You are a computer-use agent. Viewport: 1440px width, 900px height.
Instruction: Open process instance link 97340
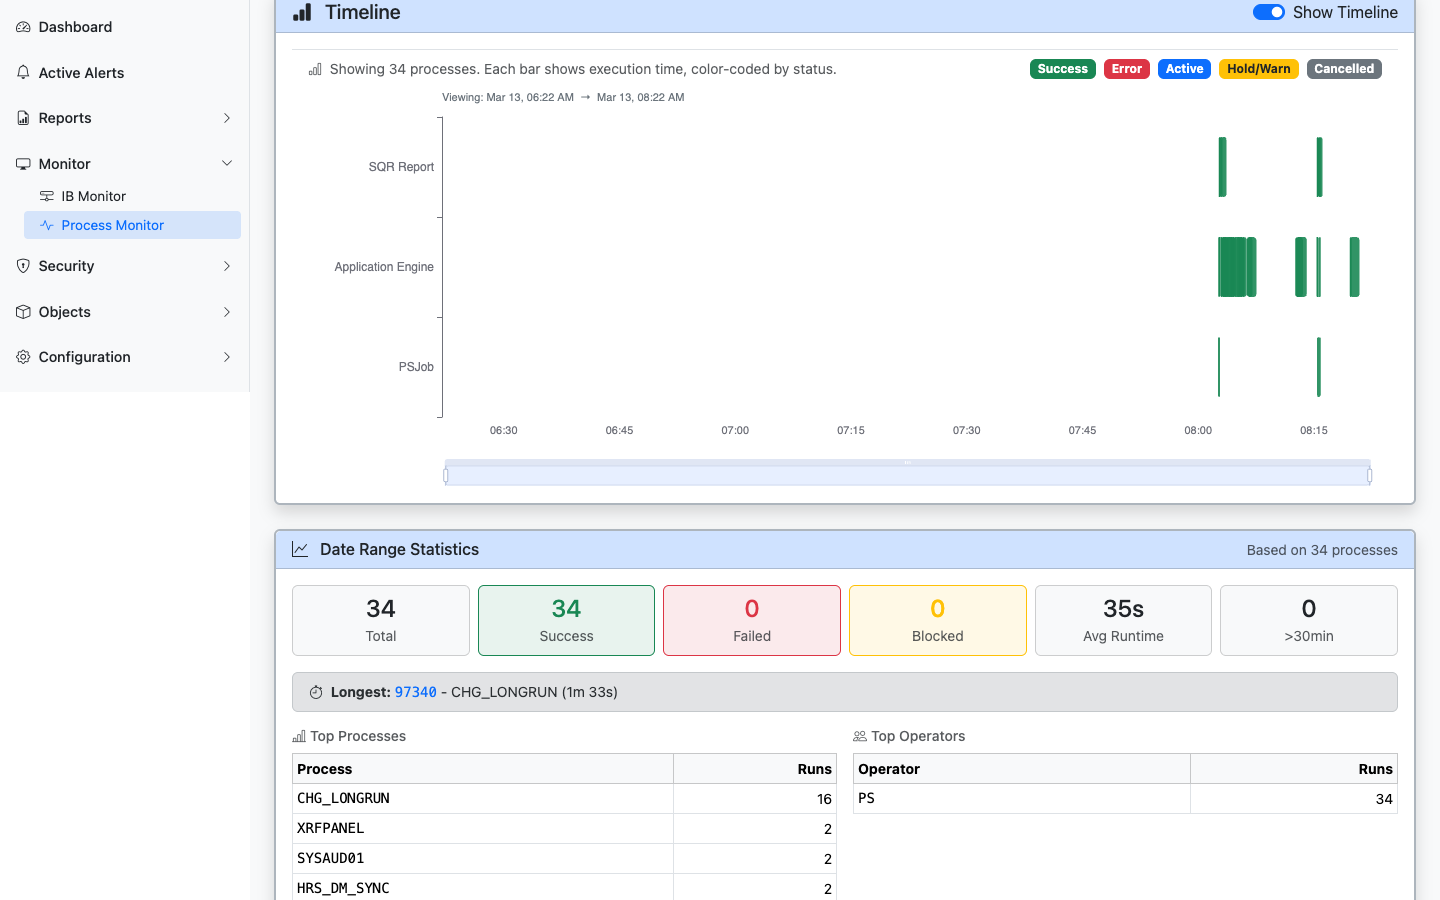point(416,692)
